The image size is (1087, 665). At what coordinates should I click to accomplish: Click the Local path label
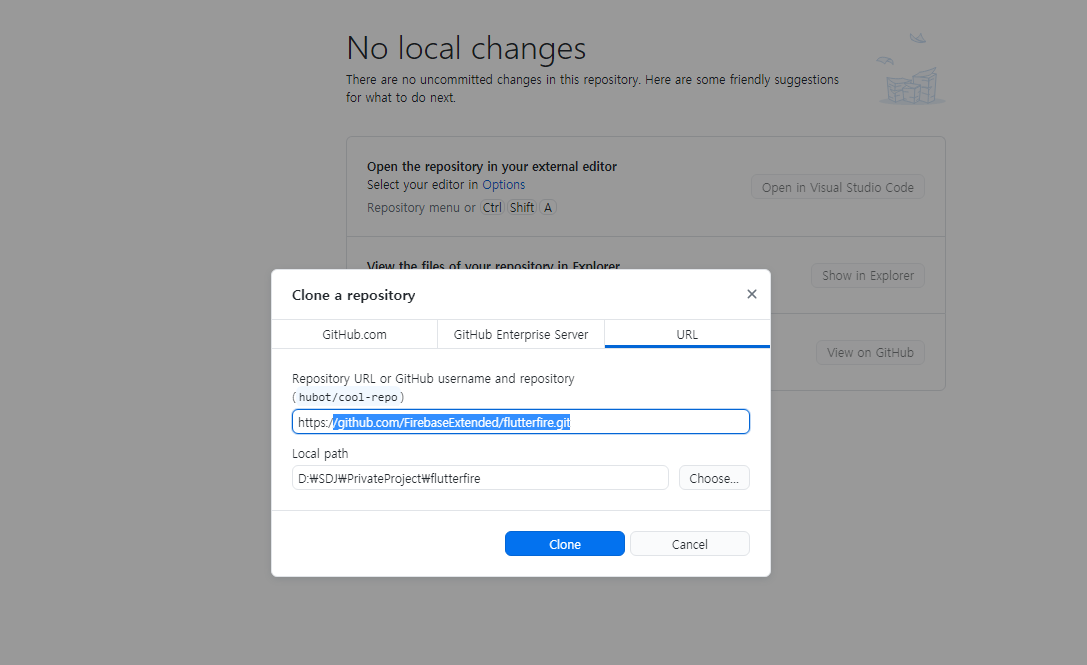pos(320,454)
